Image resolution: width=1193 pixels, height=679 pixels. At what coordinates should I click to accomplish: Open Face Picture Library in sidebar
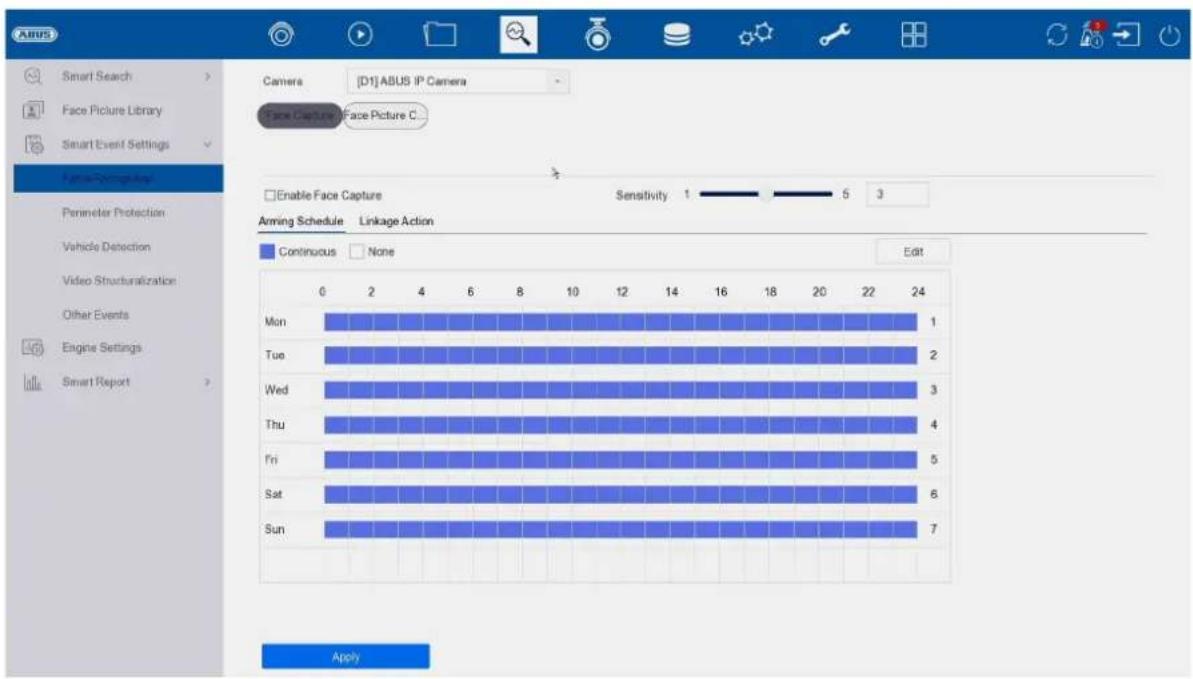112,110
